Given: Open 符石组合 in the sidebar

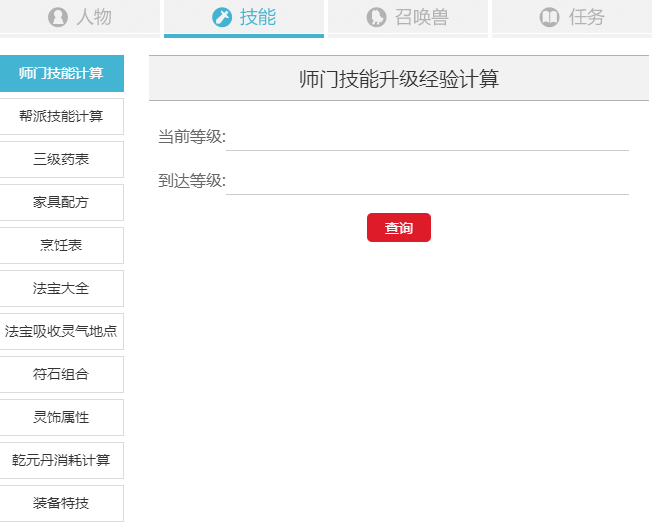Looking at the screenshot, I should tap(62, 374).
